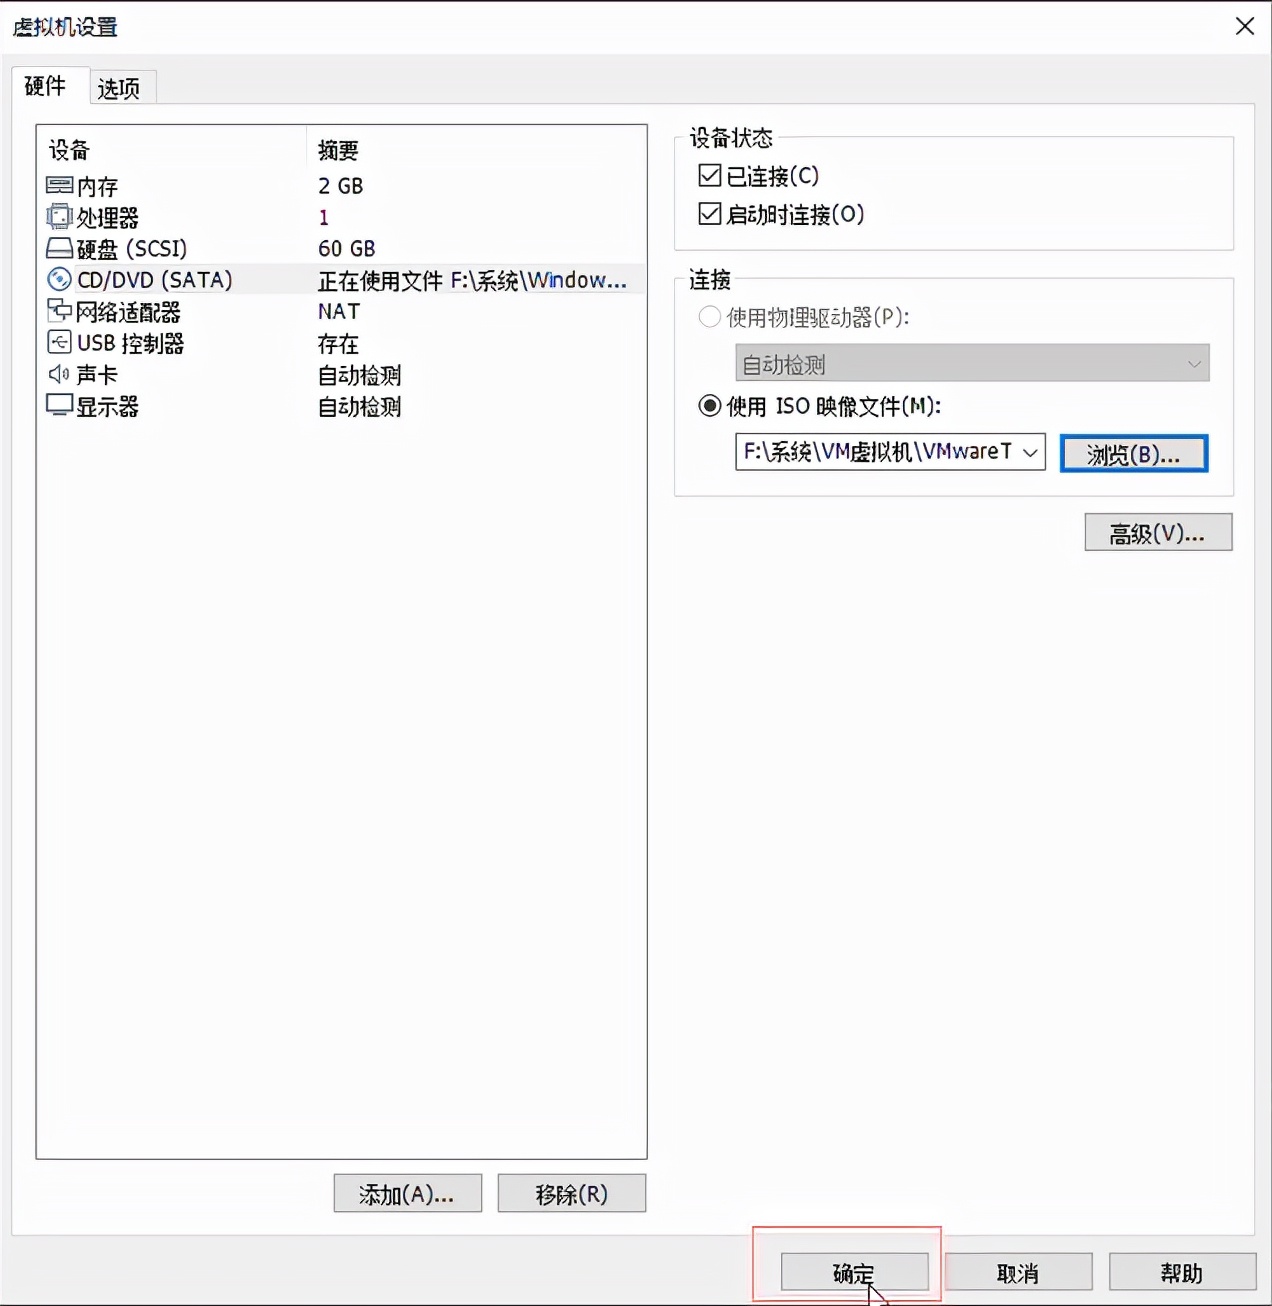Screen dimensions: 1272x1306
Task: Uncheck the 已连接(C) checkbox
Action: click(708, 175)
